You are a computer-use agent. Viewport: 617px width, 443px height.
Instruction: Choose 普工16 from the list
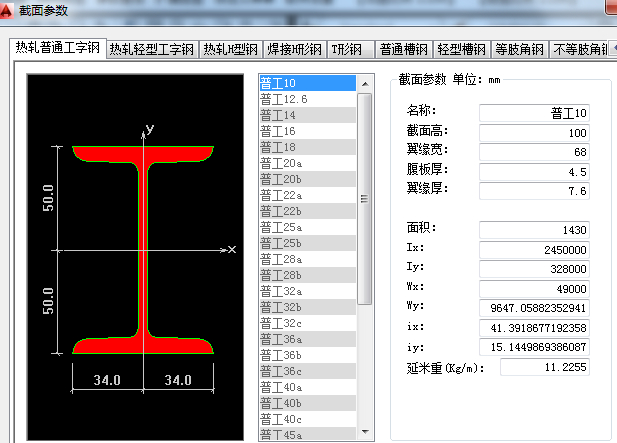click(x=308, y=131)
